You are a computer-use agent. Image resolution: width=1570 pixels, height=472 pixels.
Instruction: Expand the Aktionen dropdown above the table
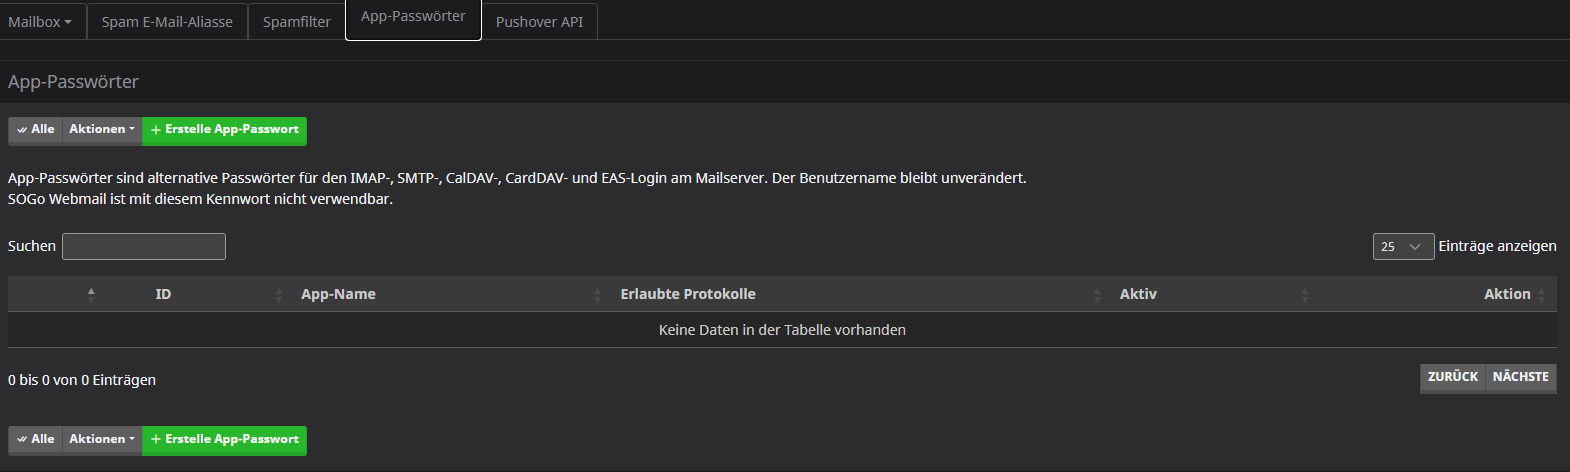click(x=102, y=130)
